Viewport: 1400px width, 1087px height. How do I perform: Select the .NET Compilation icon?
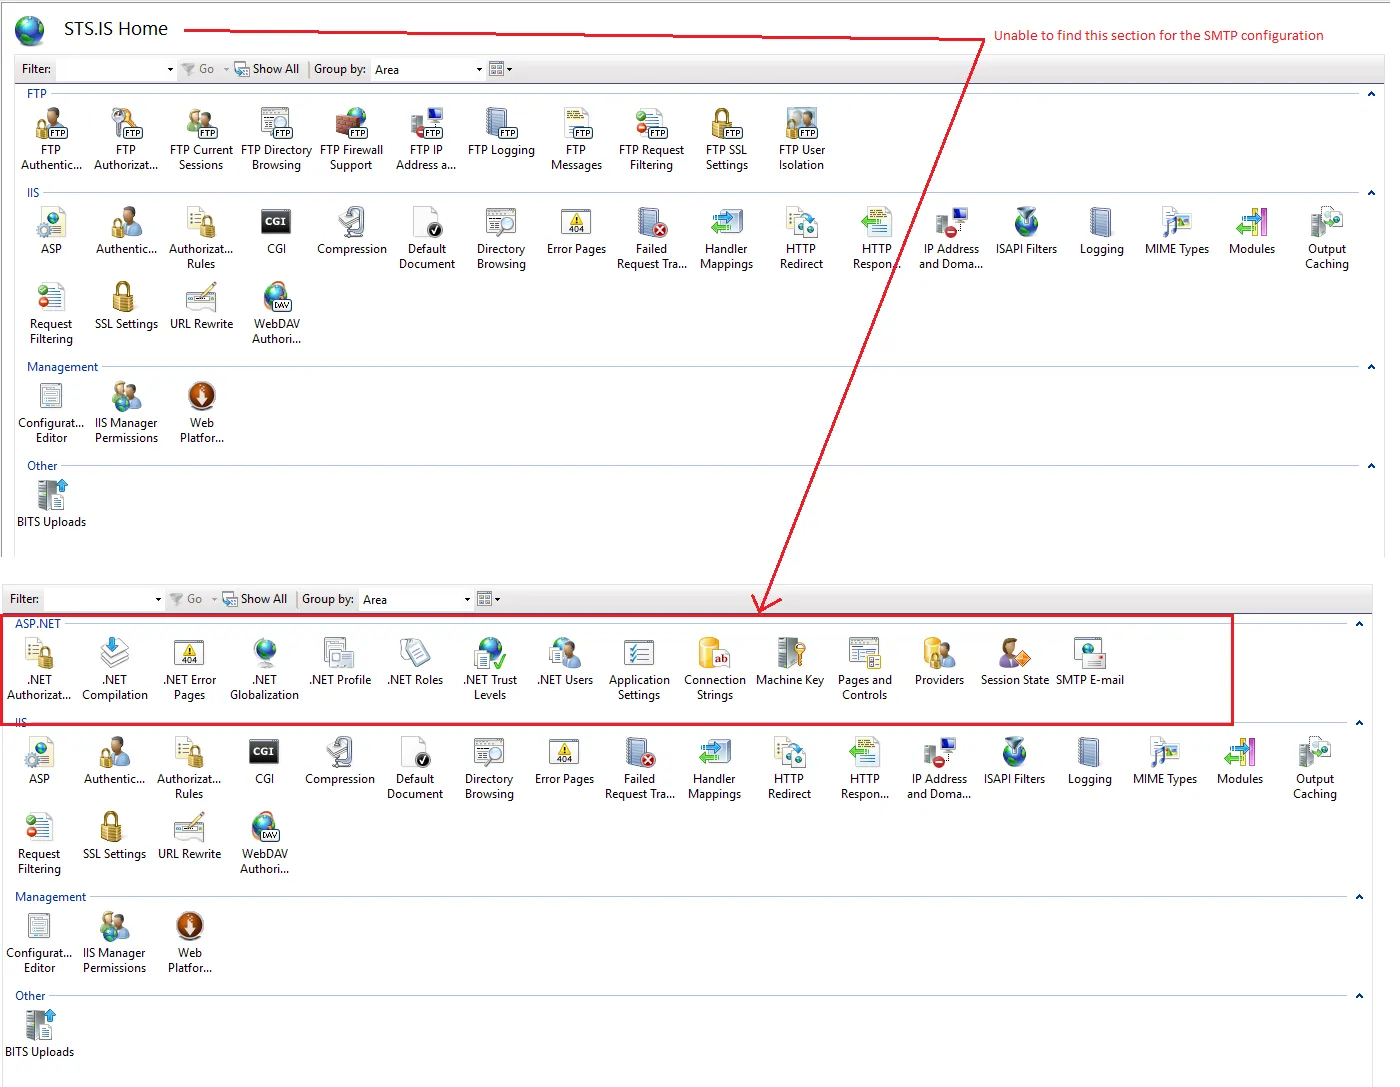point(115,653)
